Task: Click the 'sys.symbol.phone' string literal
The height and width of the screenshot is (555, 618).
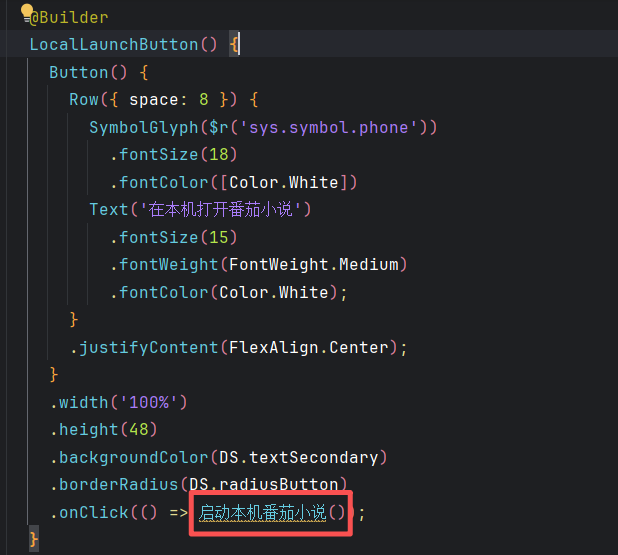Action: point(329,127)
